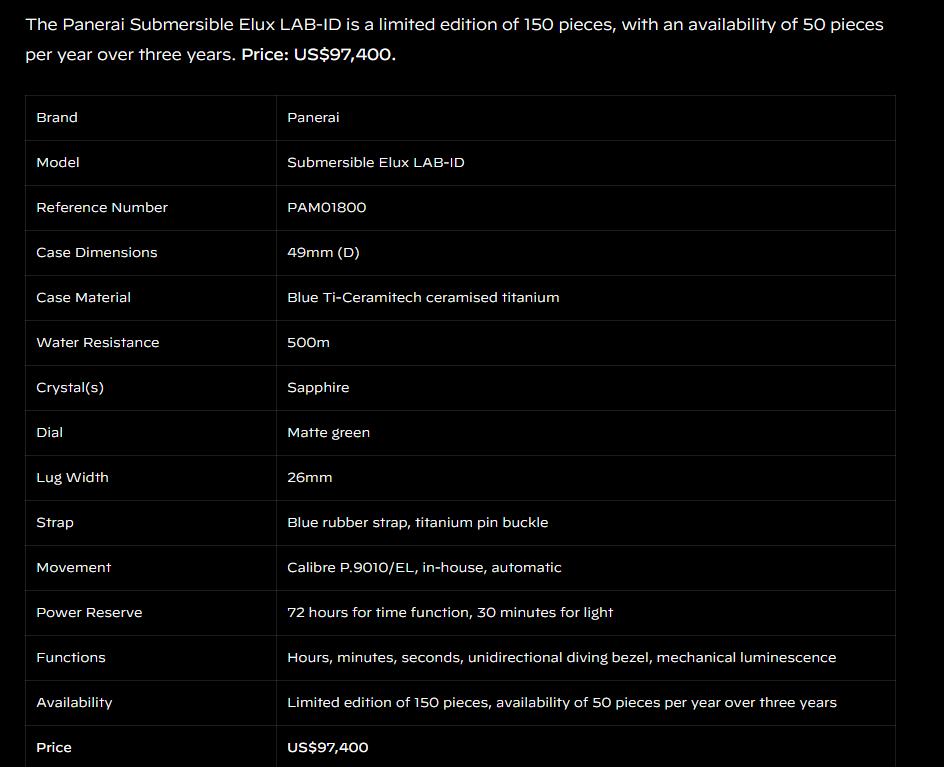Screen dimensions: 944x767
Task: Select the '49mm (D)' value
Action: [323, 253]
